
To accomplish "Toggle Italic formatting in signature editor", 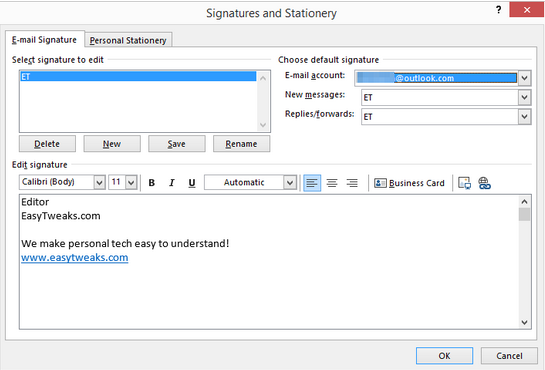I will point(172,183).
